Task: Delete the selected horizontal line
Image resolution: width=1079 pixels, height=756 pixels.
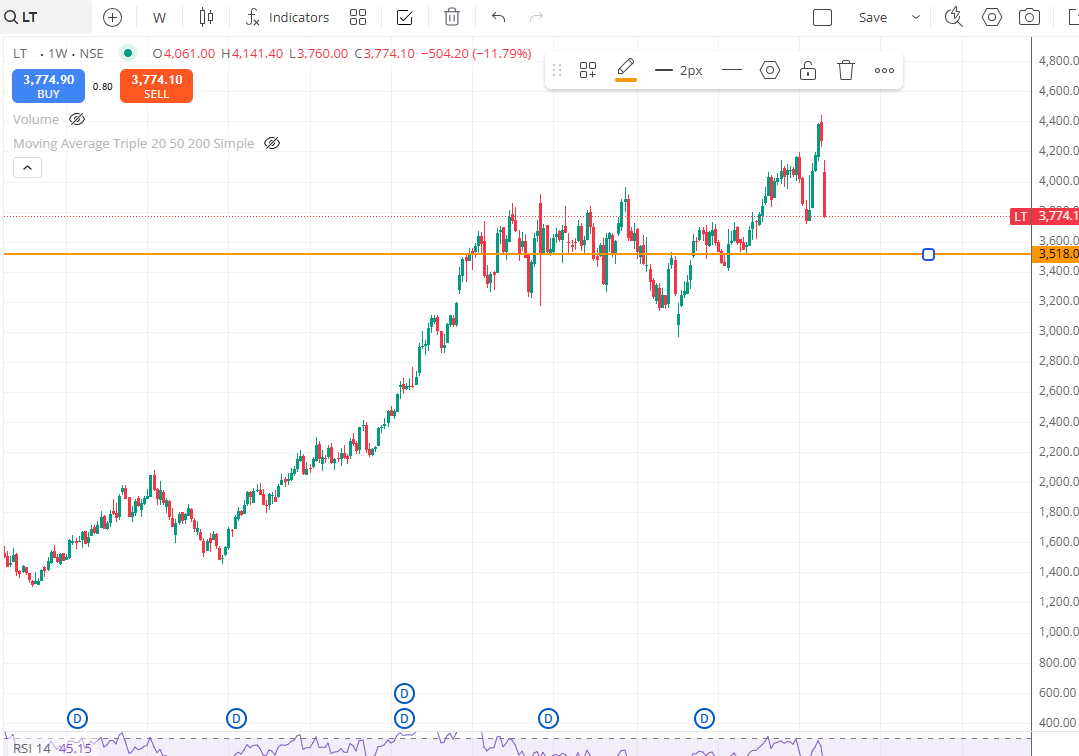Action: click(846, 70)
